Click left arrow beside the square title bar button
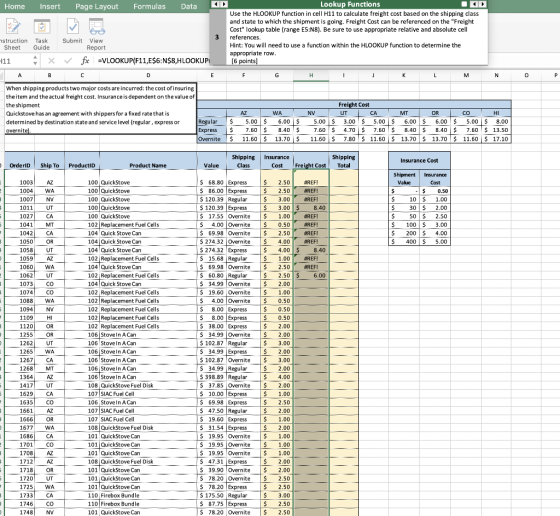The width and height of the screenshot is (560, 516). [x=474, y=4]
